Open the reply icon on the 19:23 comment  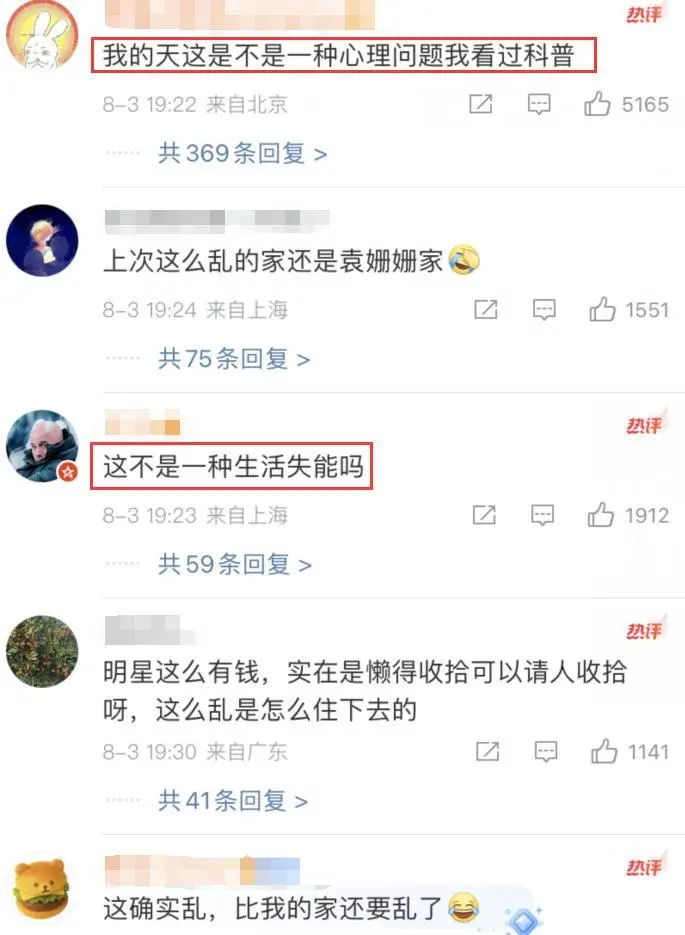(x=542, y=515)
